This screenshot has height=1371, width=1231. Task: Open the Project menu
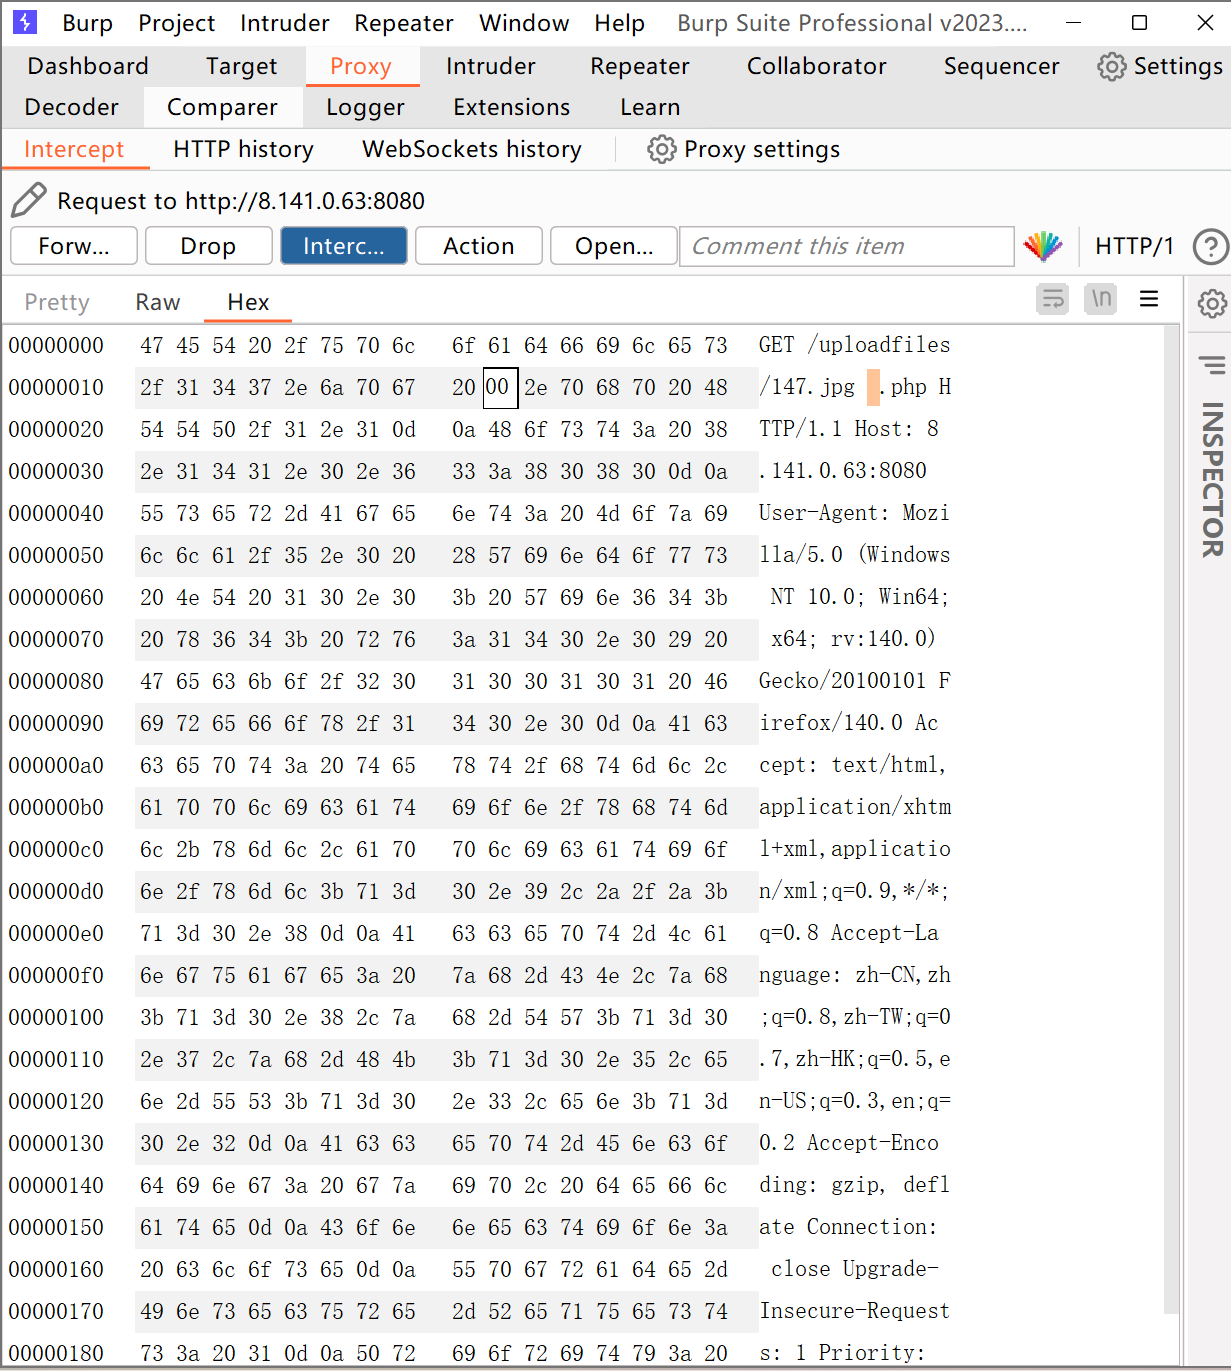(x=176, y=23)
